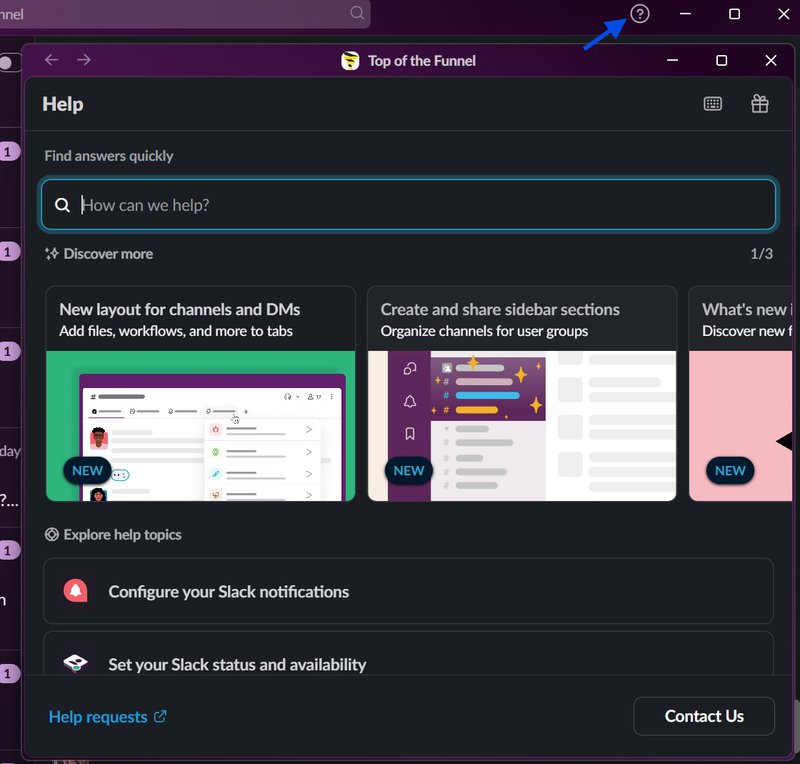Viewport: 800px width, 764px height.
Task: Close the main Slack window behind
Action: (784, 14)
